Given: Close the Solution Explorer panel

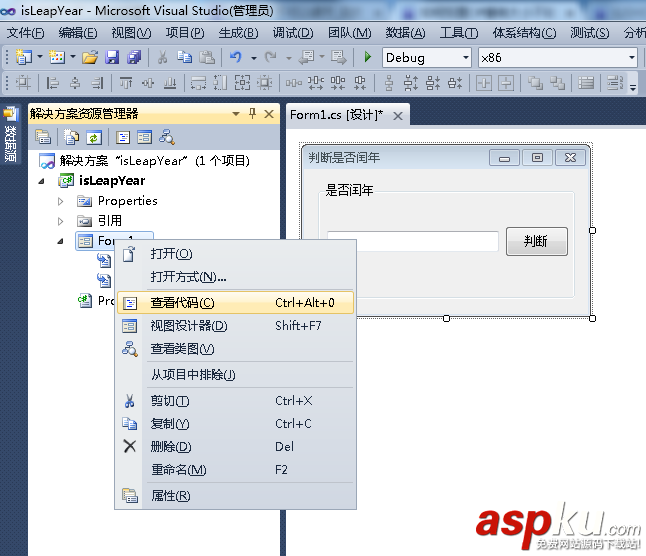Looking at the screenshot, I should (x=269, y=114).
